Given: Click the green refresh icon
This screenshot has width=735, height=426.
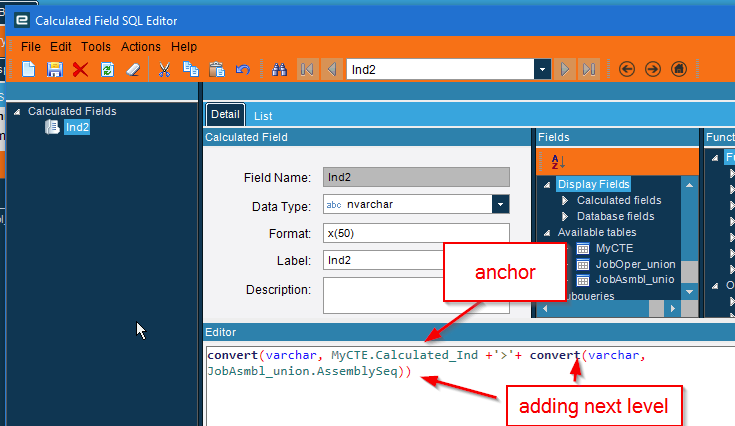Looking at the screenshot, I should click(107, 70).
